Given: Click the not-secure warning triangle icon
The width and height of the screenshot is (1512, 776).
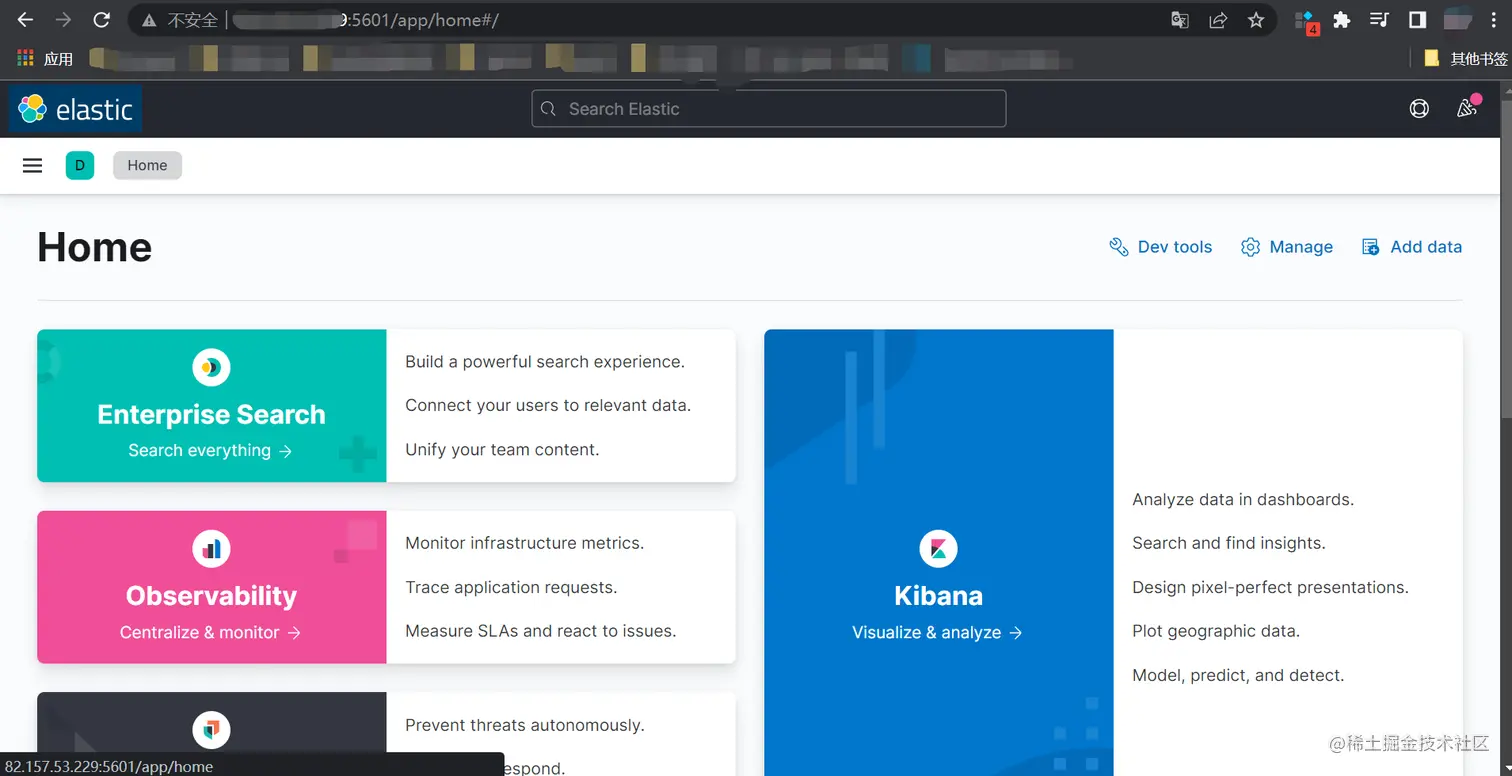Looking at the screenshot, I should coord(149,20).
